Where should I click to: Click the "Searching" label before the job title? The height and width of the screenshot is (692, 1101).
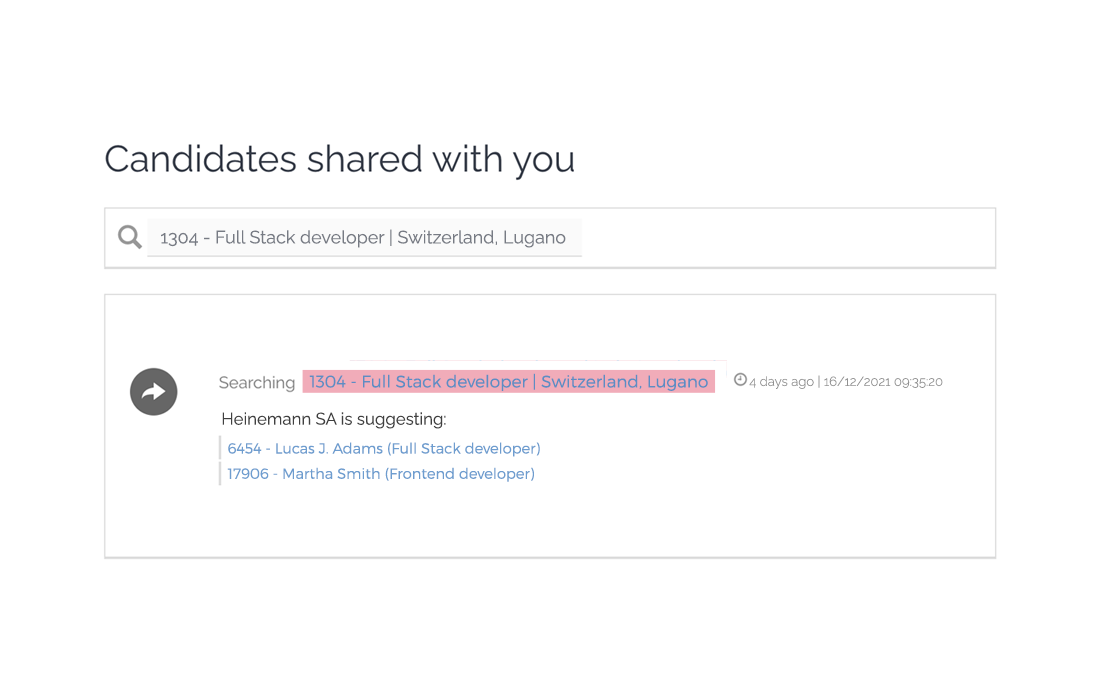point(257,383)
